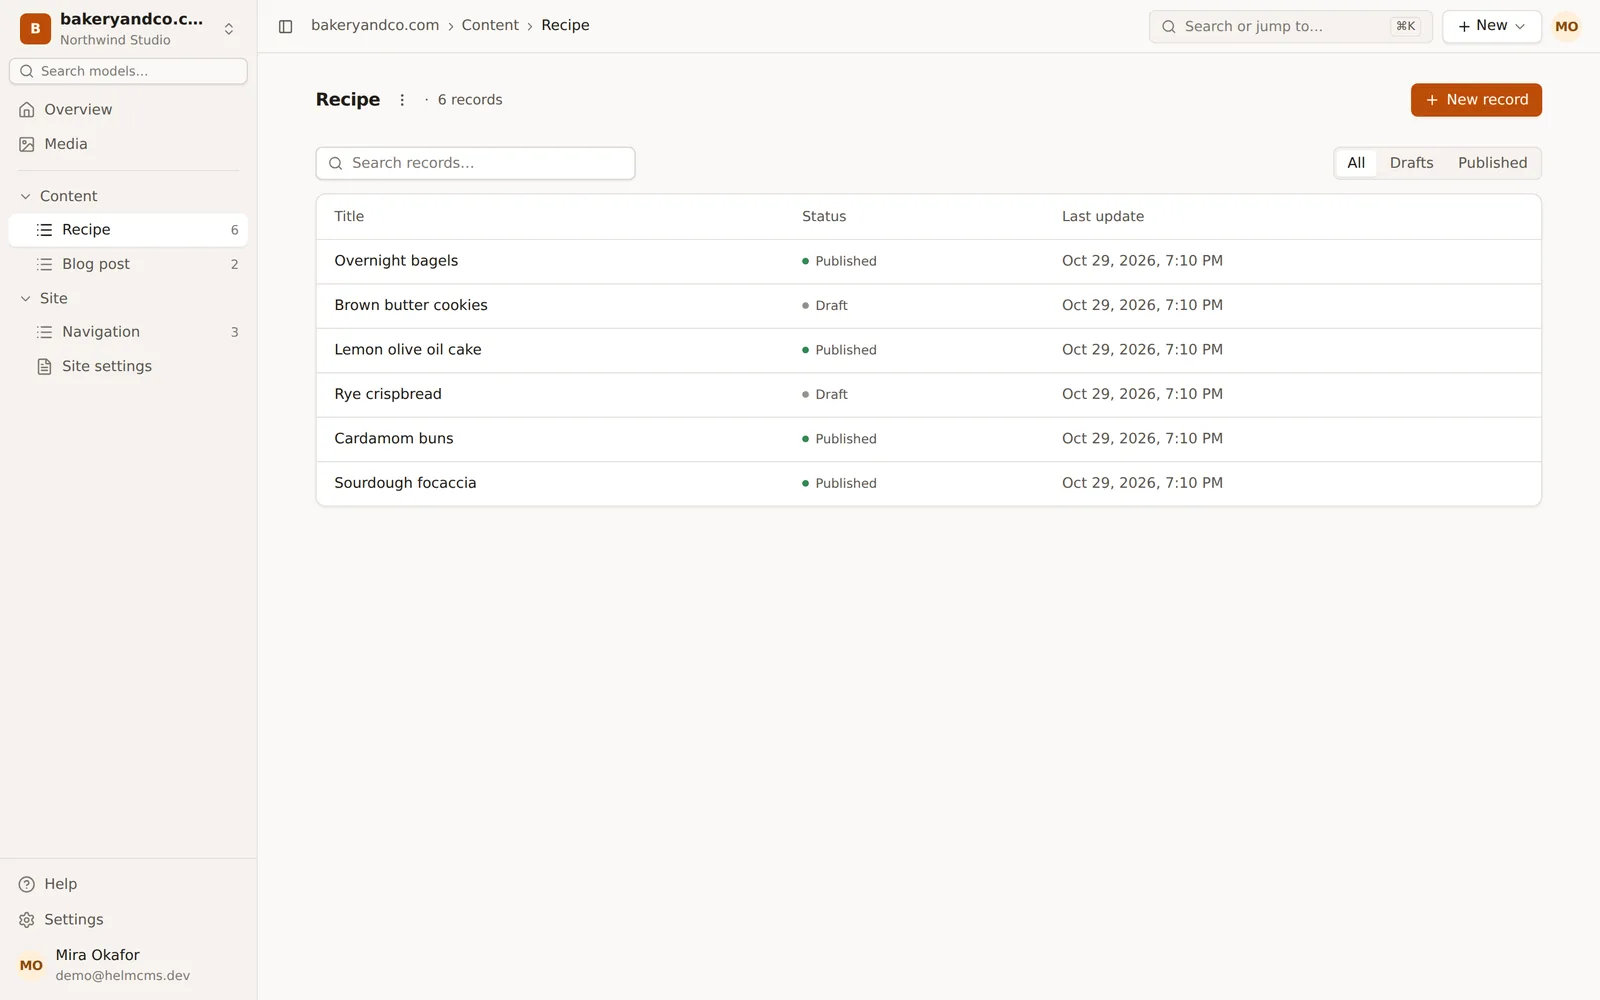
Task: Open the Lemon olive oil cake record
Action: [928, 350]
